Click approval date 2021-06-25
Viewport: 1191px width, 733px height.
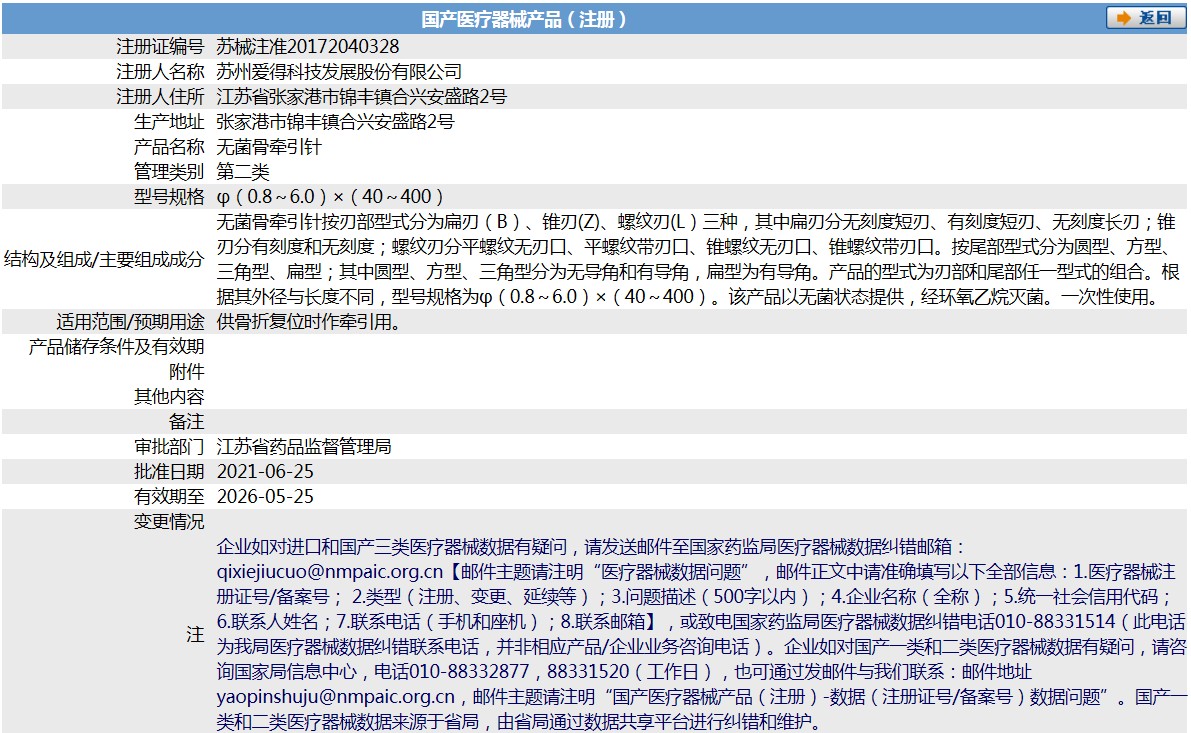pyautogui.click(x=265, y=472)
